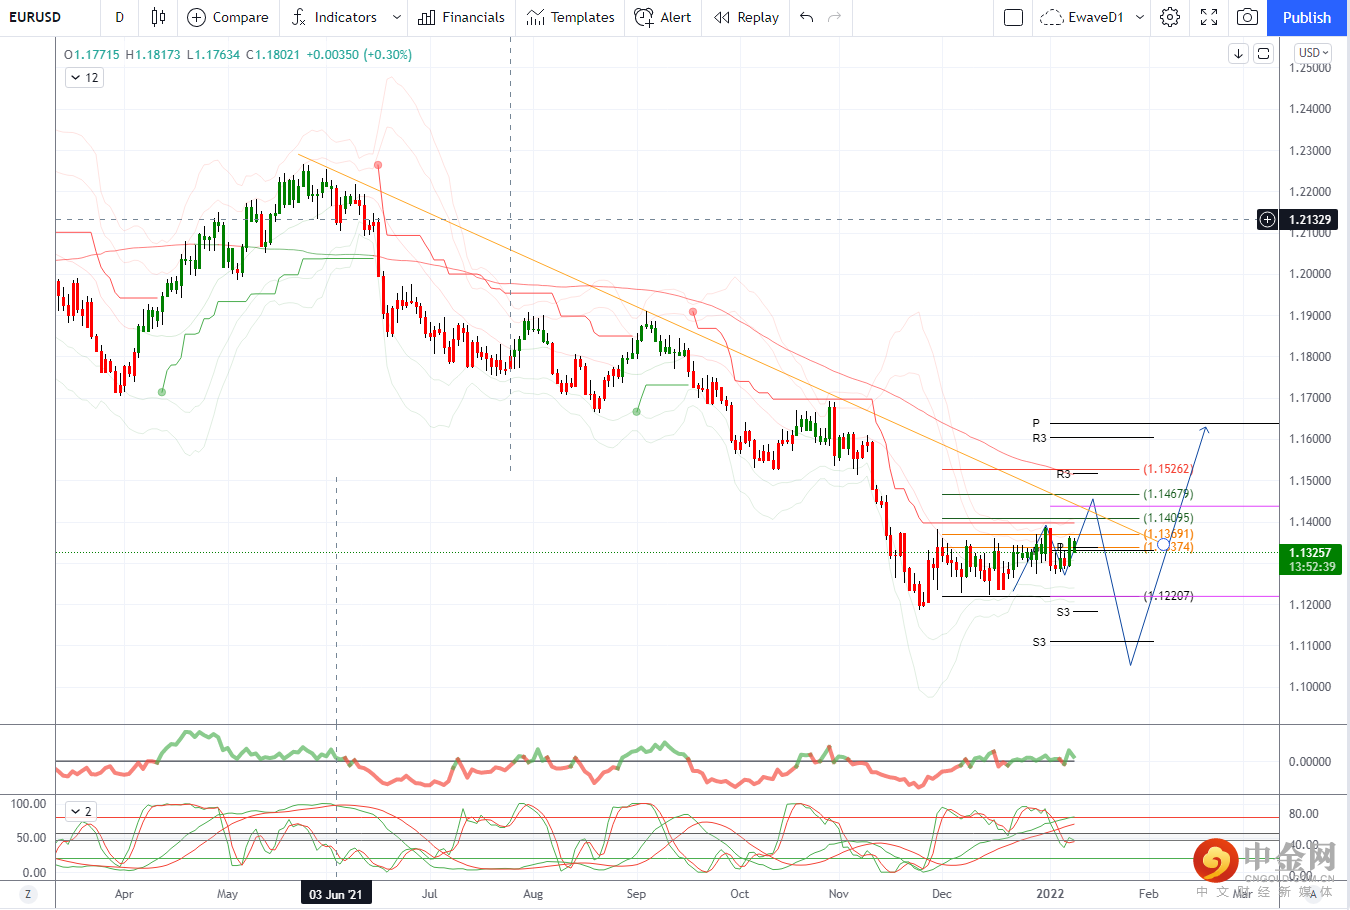The image size is (1350, 910).
Task: Click 1.10000 on the price axis
Action: tap(1310, 687)
